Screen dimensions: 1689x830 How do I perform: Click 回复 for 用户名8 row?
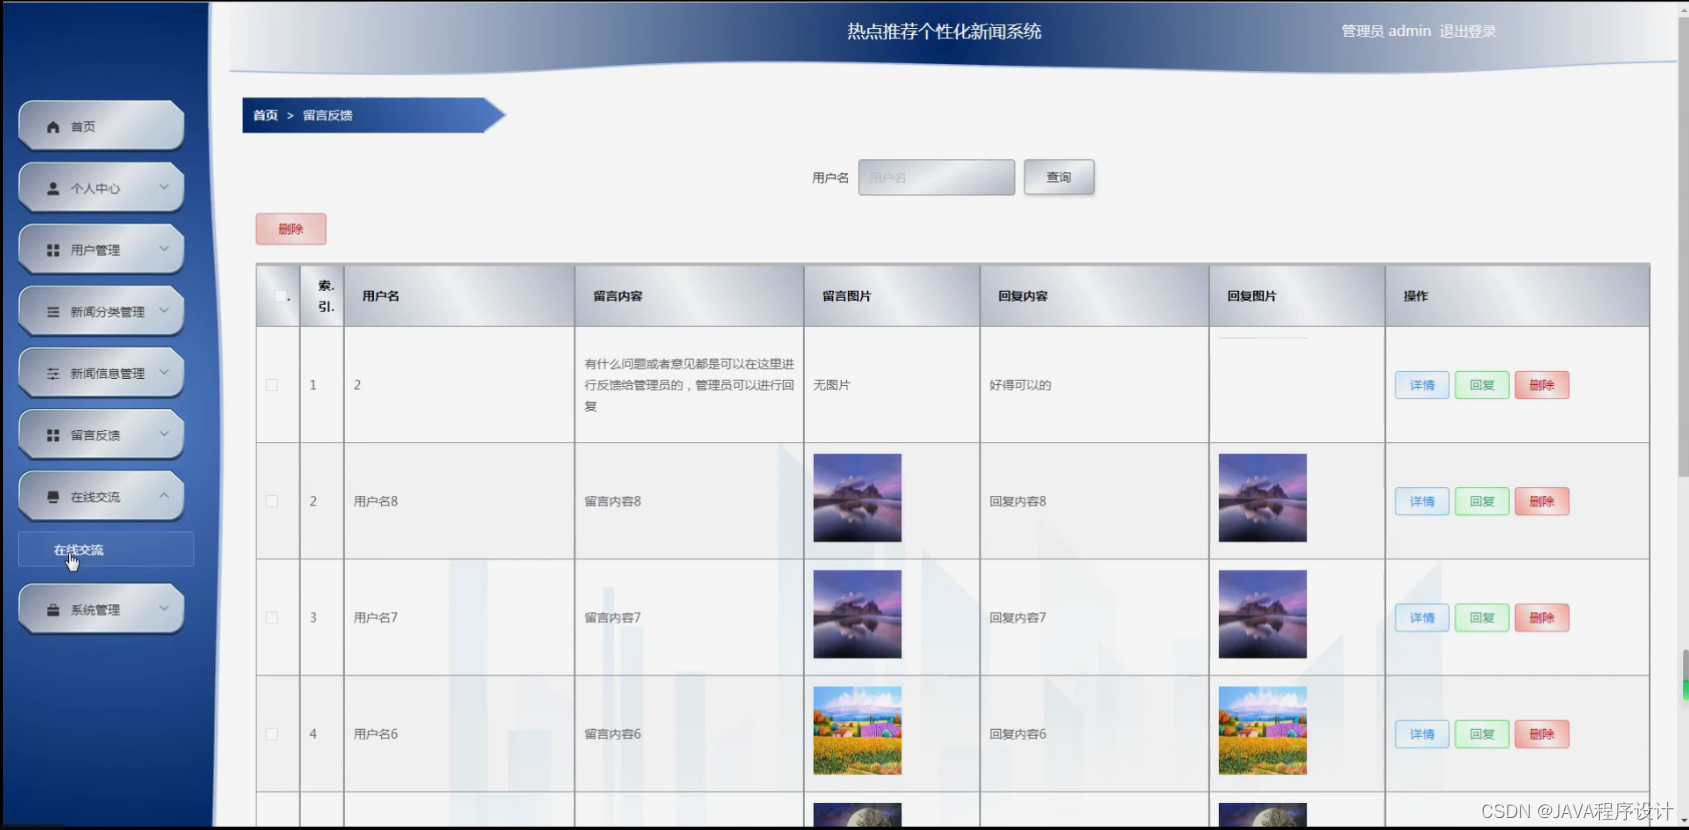[x=1482, y=501]
